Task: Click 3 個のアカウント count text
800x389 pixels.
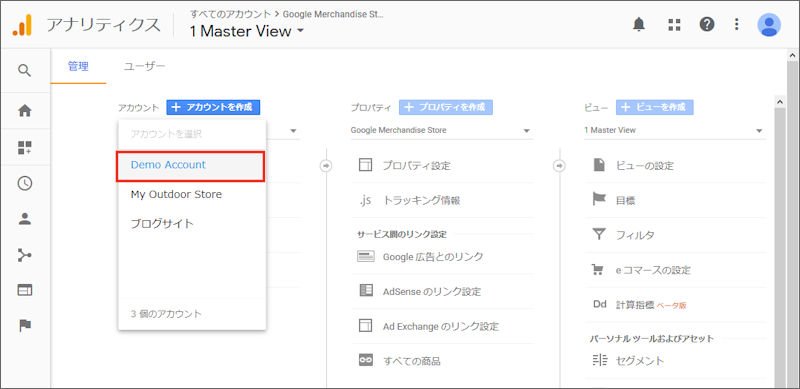Action: 166,314
